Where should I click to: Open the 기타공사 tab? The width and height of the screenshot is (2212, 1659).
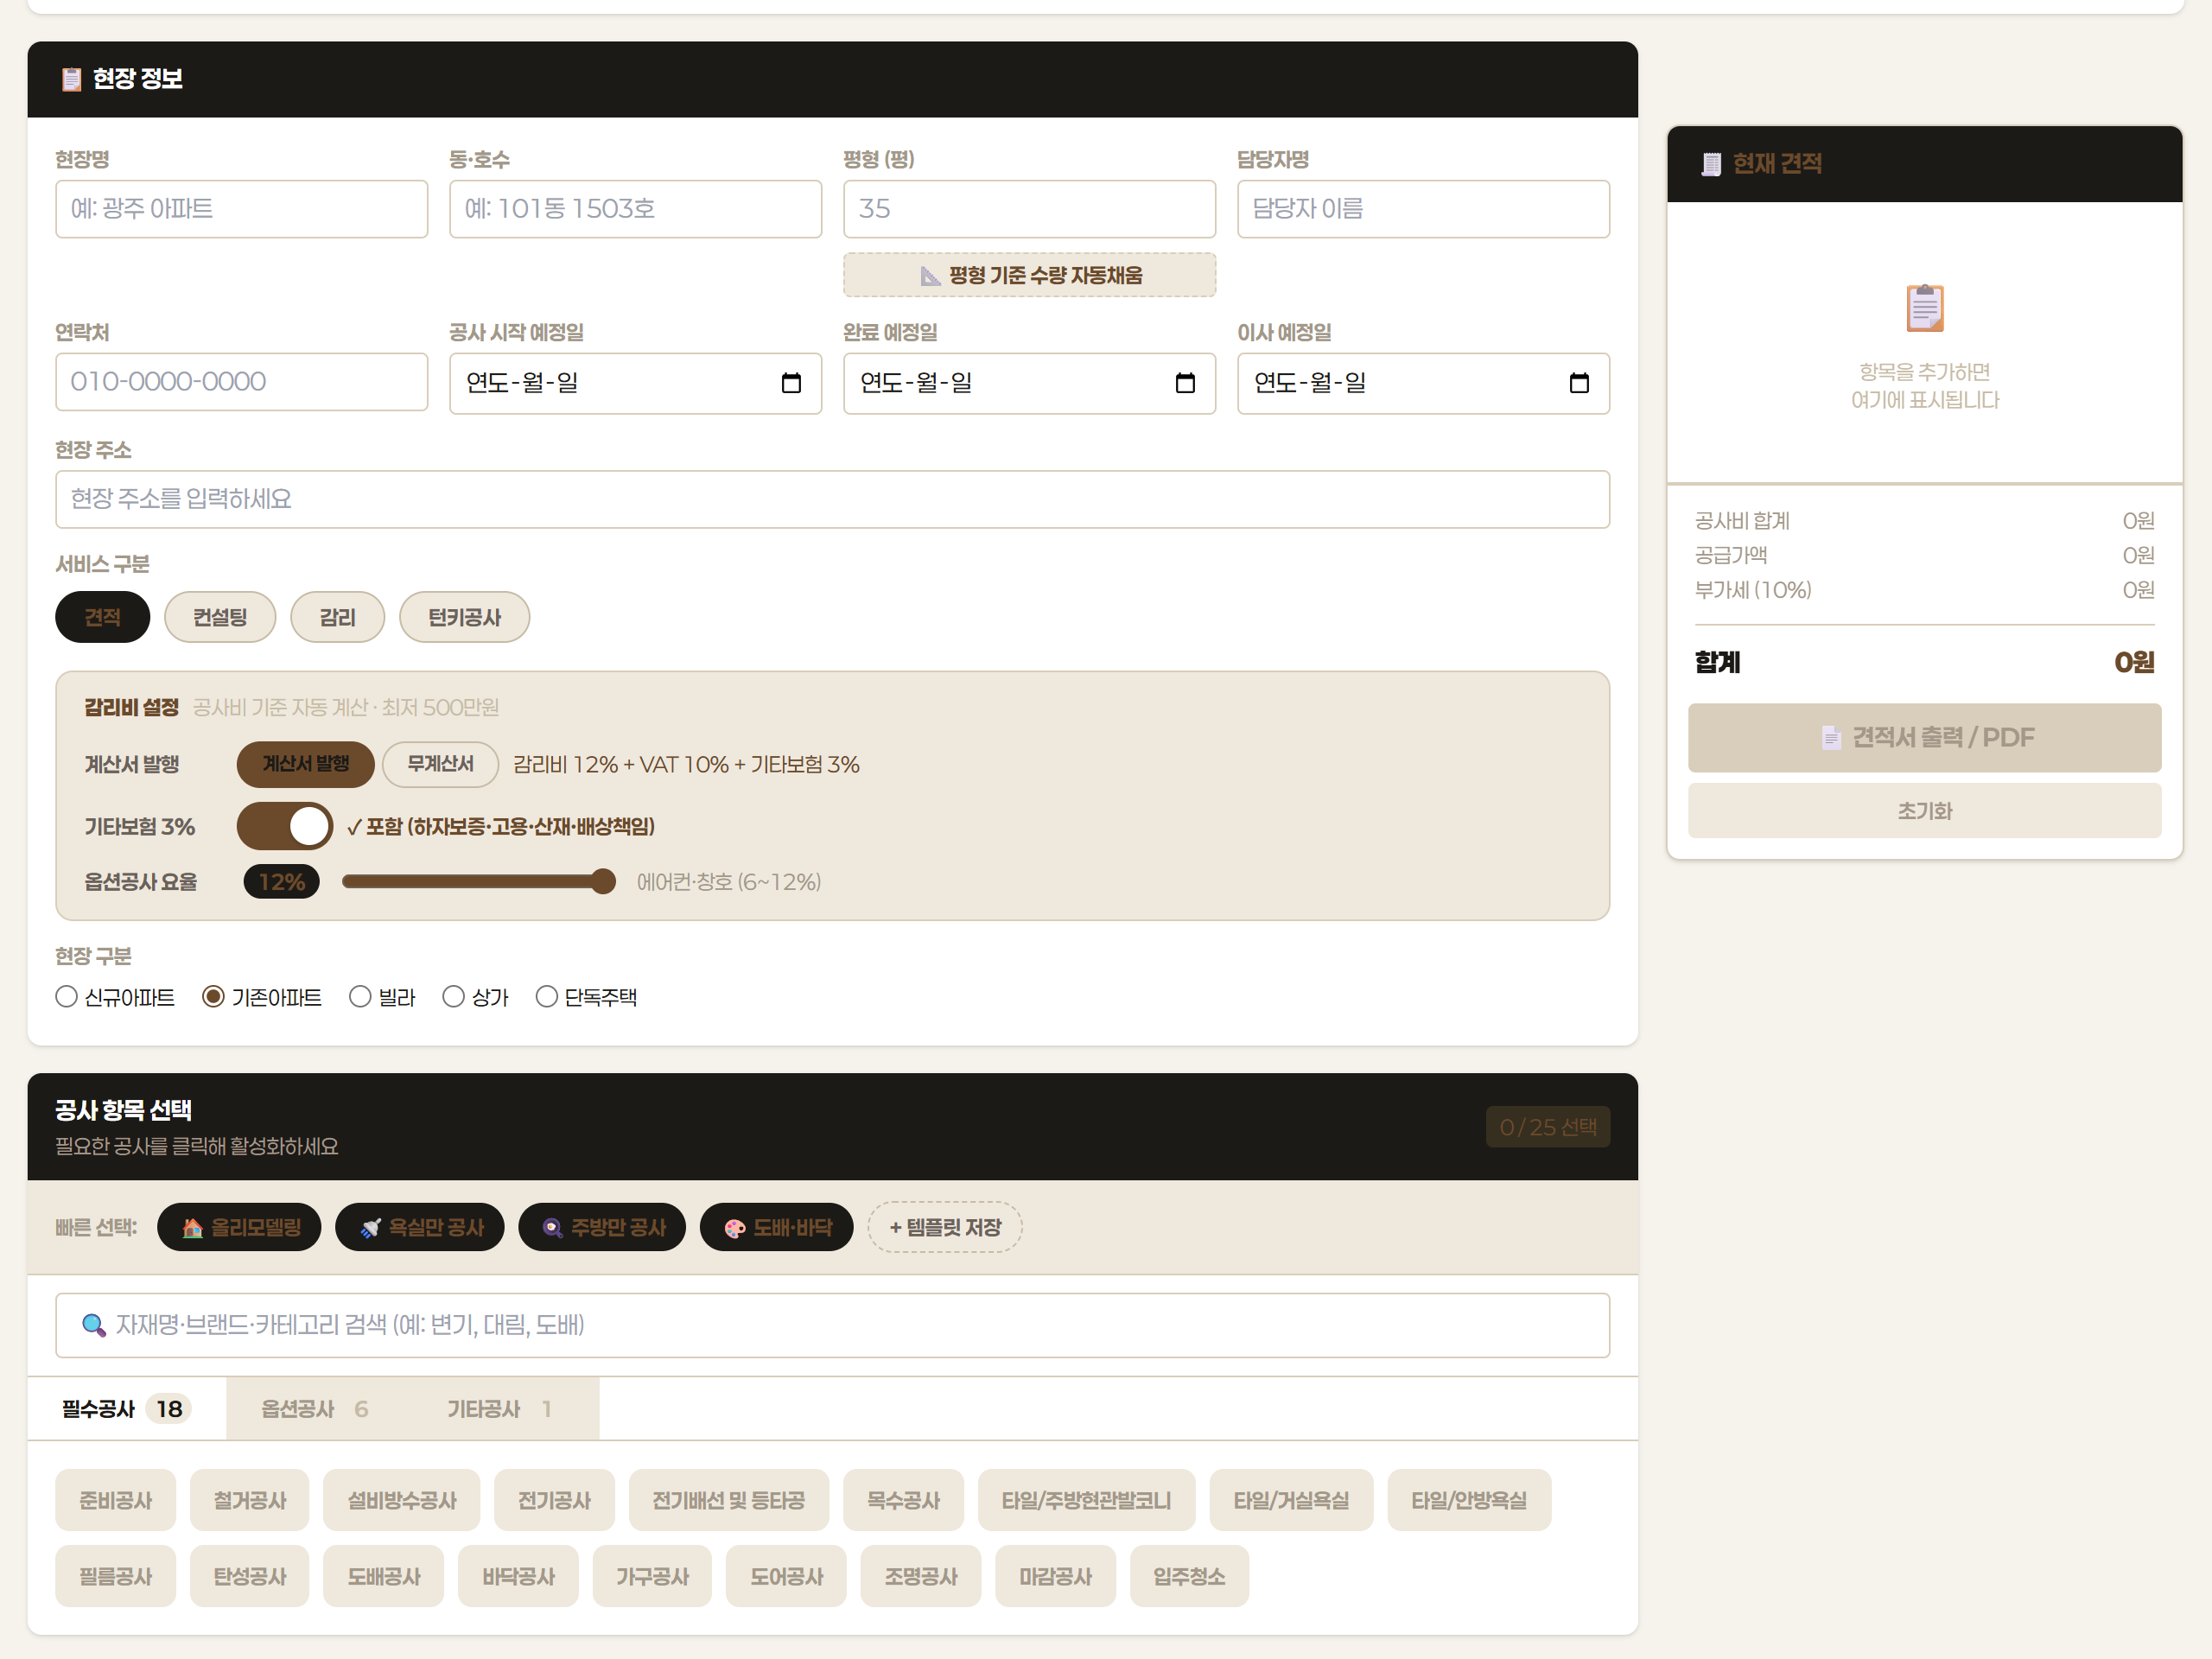click(x=498, y=1409)
